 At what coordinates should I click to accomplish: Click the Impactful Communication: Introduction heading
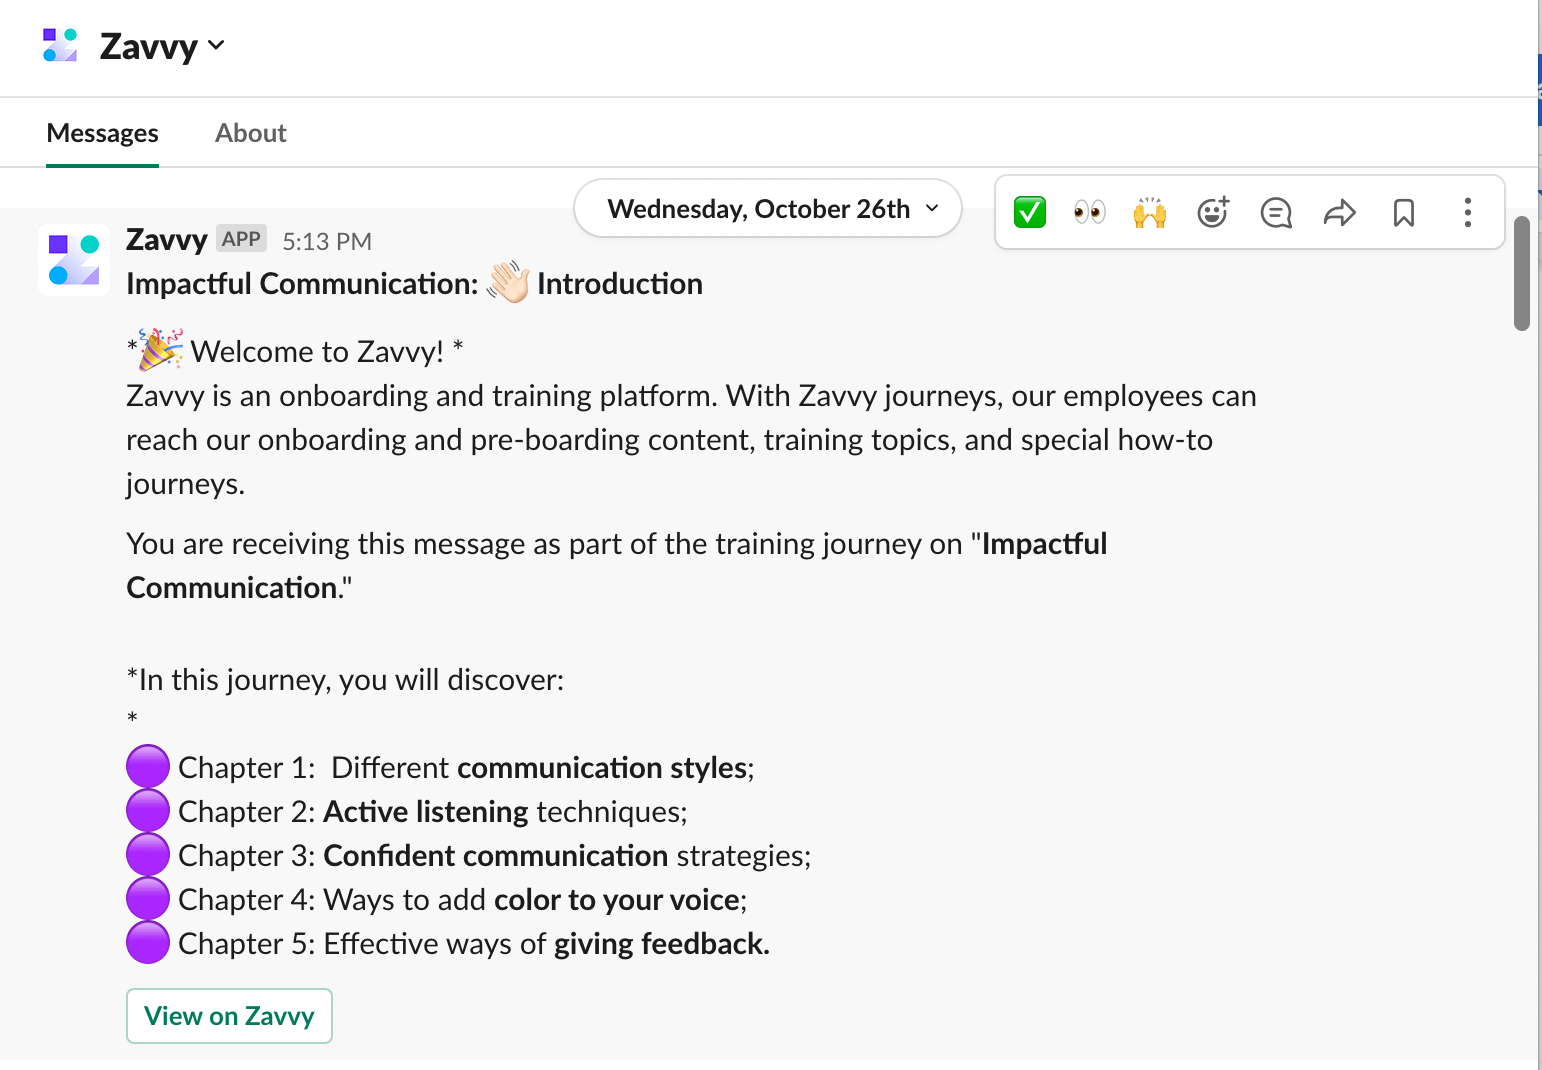[414, 284]
